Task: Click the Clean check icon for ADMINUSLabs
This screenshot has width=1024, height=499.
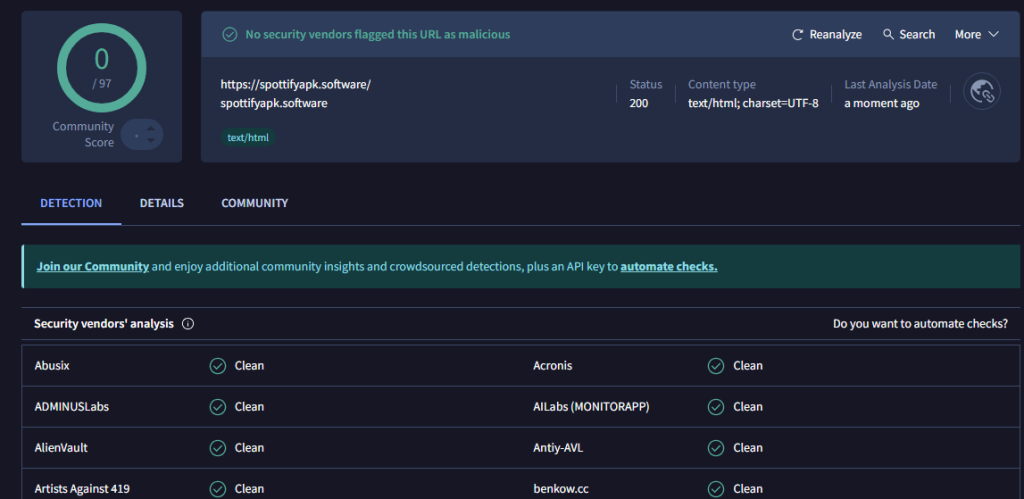Action: click(217, 407)
